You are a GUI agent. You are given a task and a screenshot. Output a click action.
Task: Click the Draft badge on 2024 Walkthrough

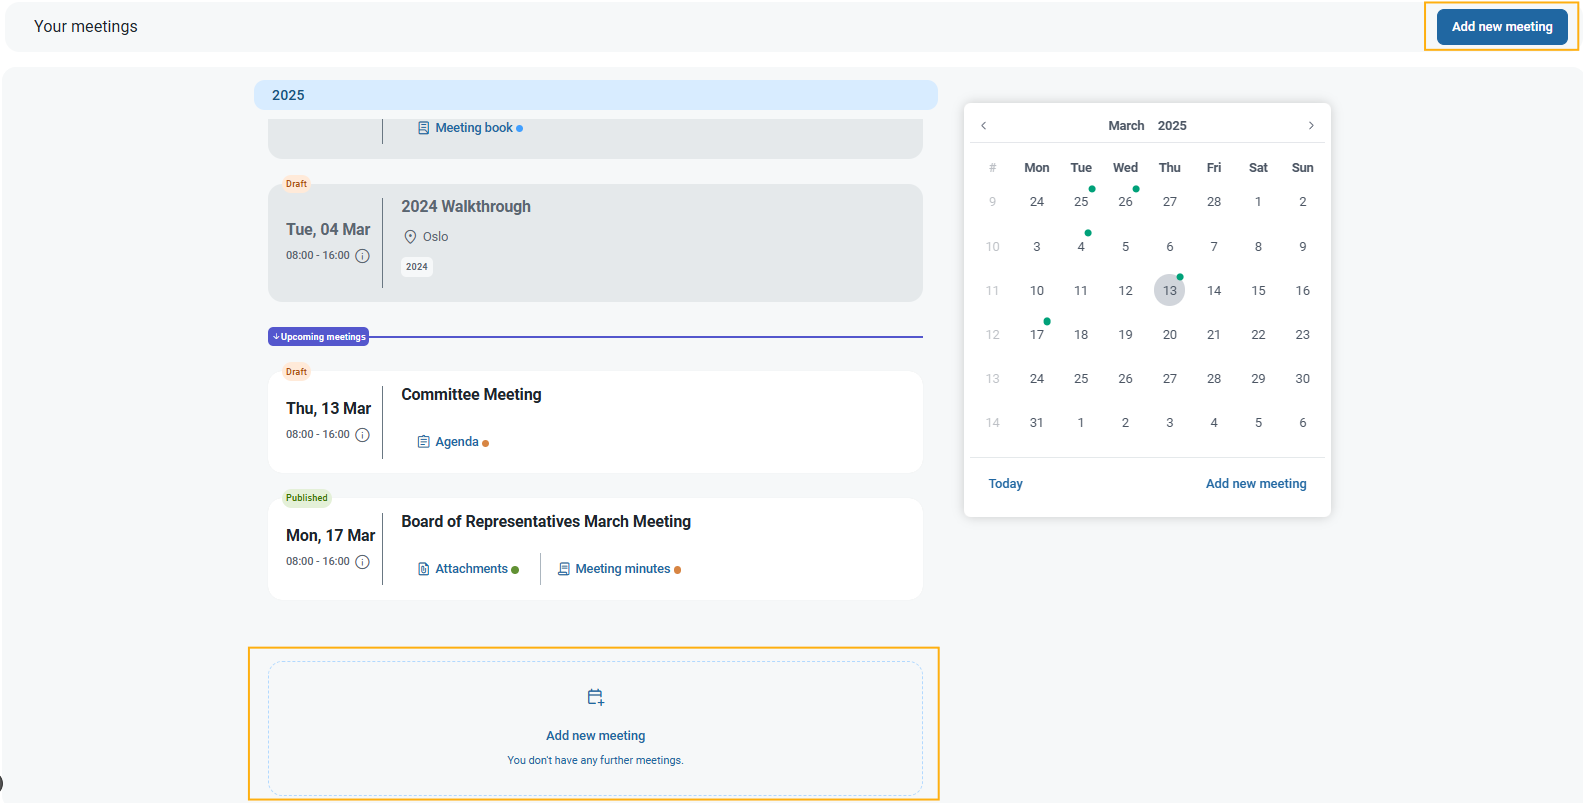[x=296, y=184]
